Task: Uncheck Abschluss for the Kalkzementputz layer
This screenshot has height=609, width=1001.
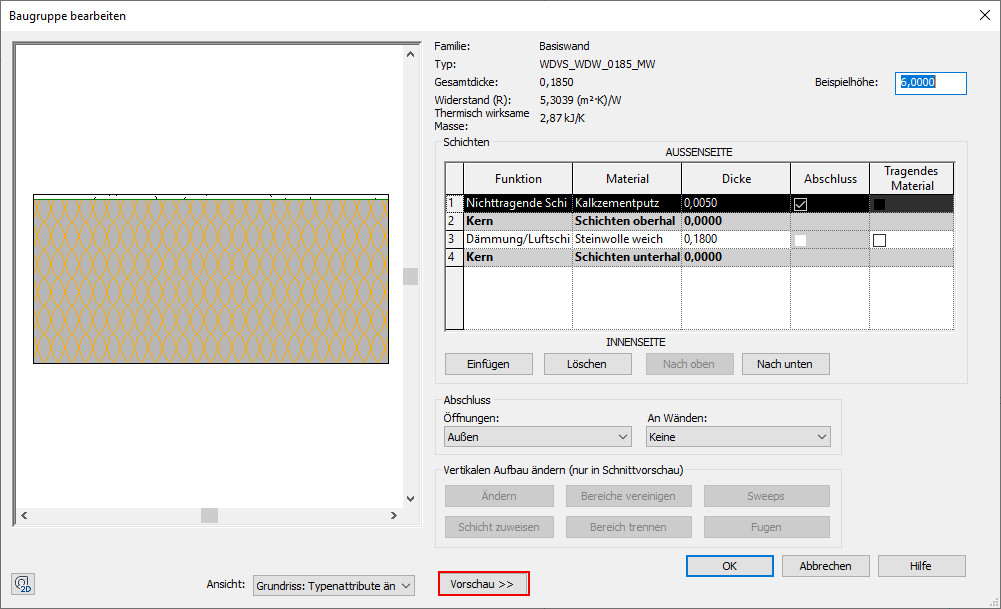Action: [800, 203]
